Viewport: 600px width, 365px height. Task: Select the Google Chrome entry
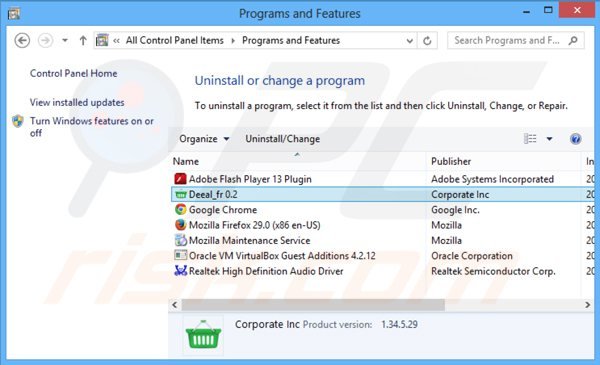pos(223,210)
